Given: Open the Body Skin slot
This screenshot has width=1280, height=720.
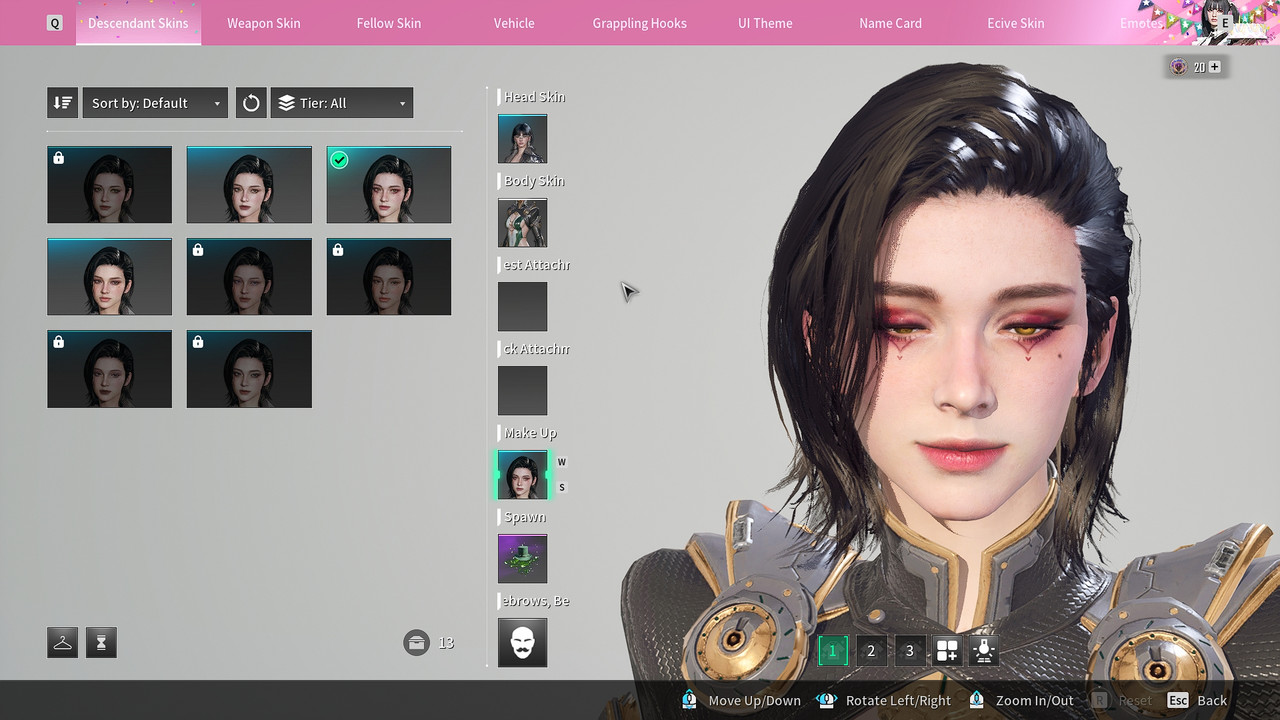Looking at the screenshot, I should point(523,223).
